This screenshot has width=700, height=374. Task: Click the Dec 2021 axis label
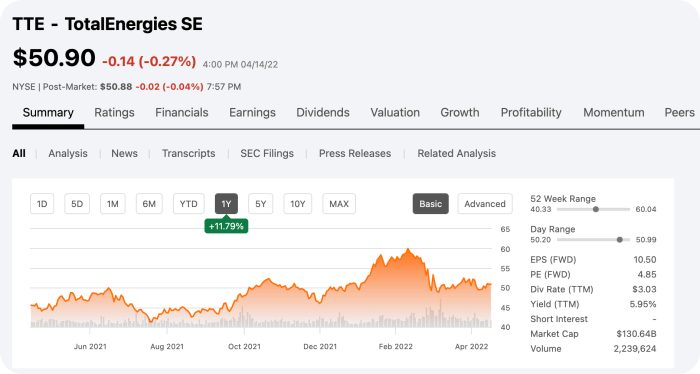point(320,347)
